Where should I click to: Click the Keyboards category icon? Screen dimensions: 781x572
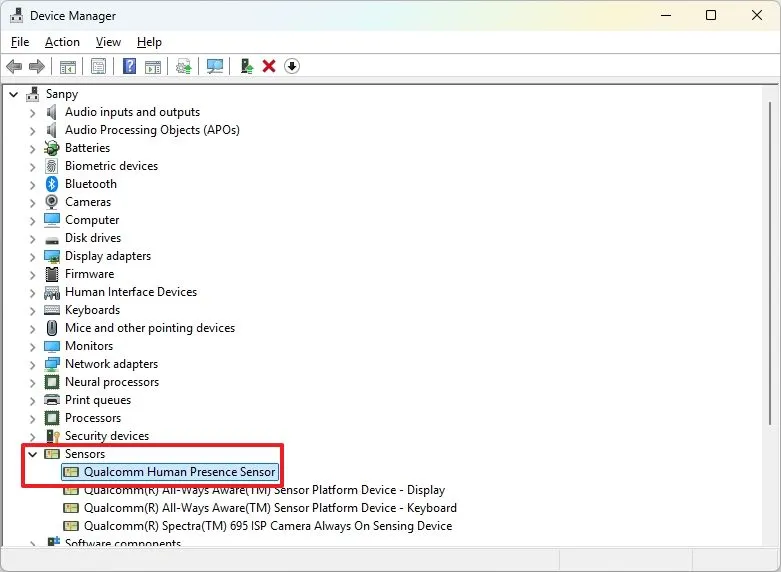tap(52, 310)
